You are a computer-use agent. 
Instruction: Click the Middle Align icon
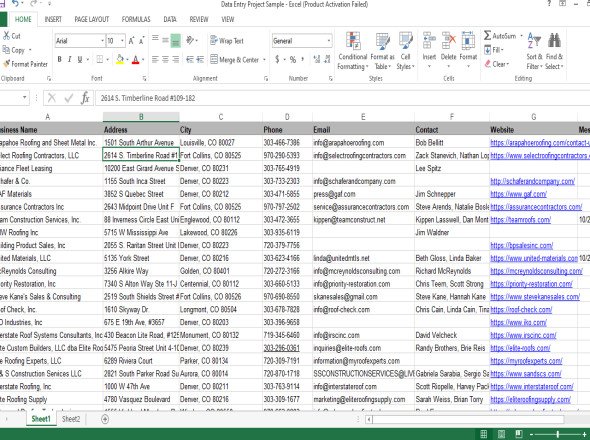tap(165, 40)
